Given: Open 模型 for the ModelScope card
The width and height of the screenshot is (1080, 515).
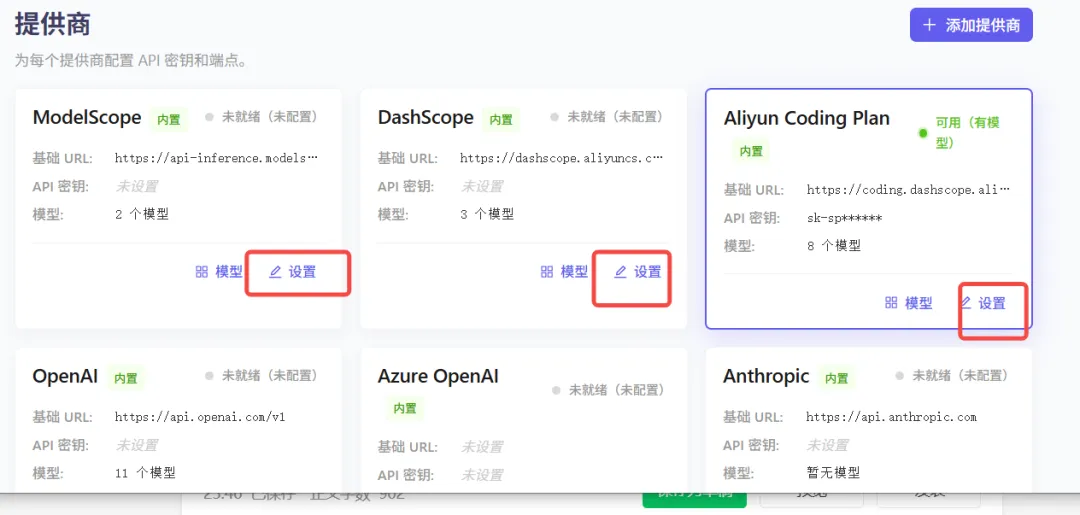Looking at the screenshot, I should tap(219, 272).
